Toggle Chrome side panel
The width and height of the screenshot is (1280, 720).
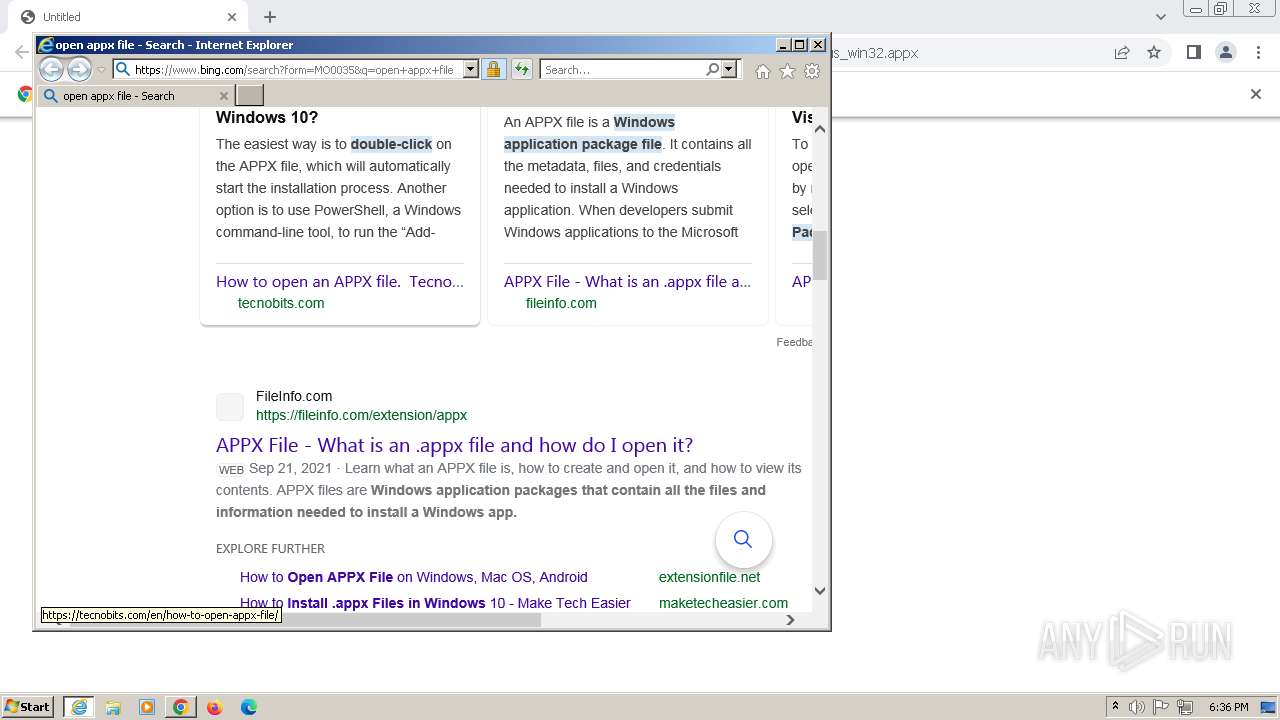(x=1193, y=53)
